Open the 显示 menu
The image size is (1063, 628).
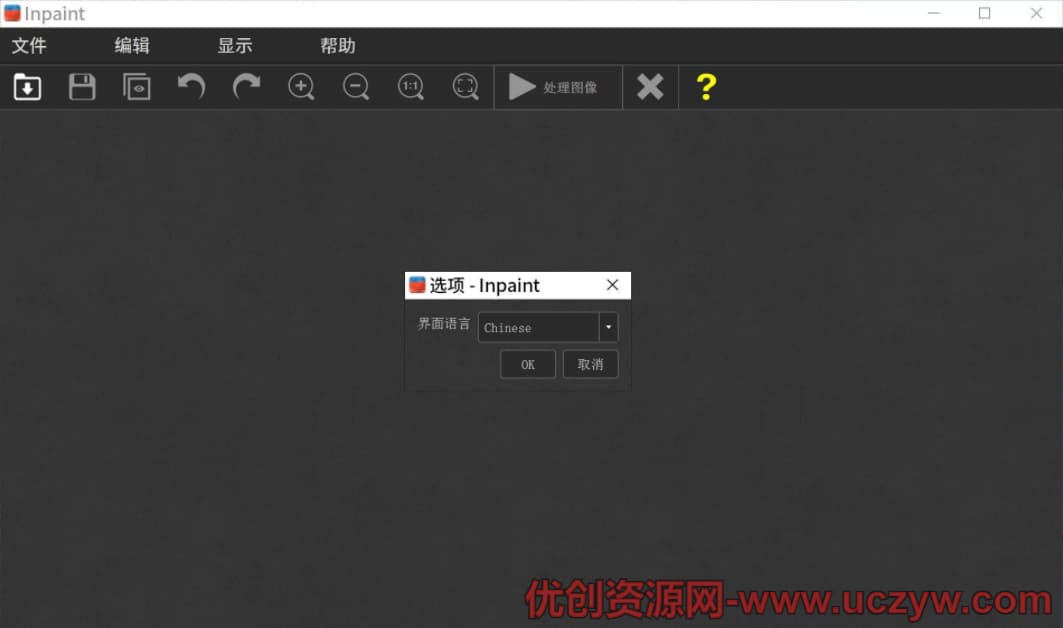click(234, 45)
